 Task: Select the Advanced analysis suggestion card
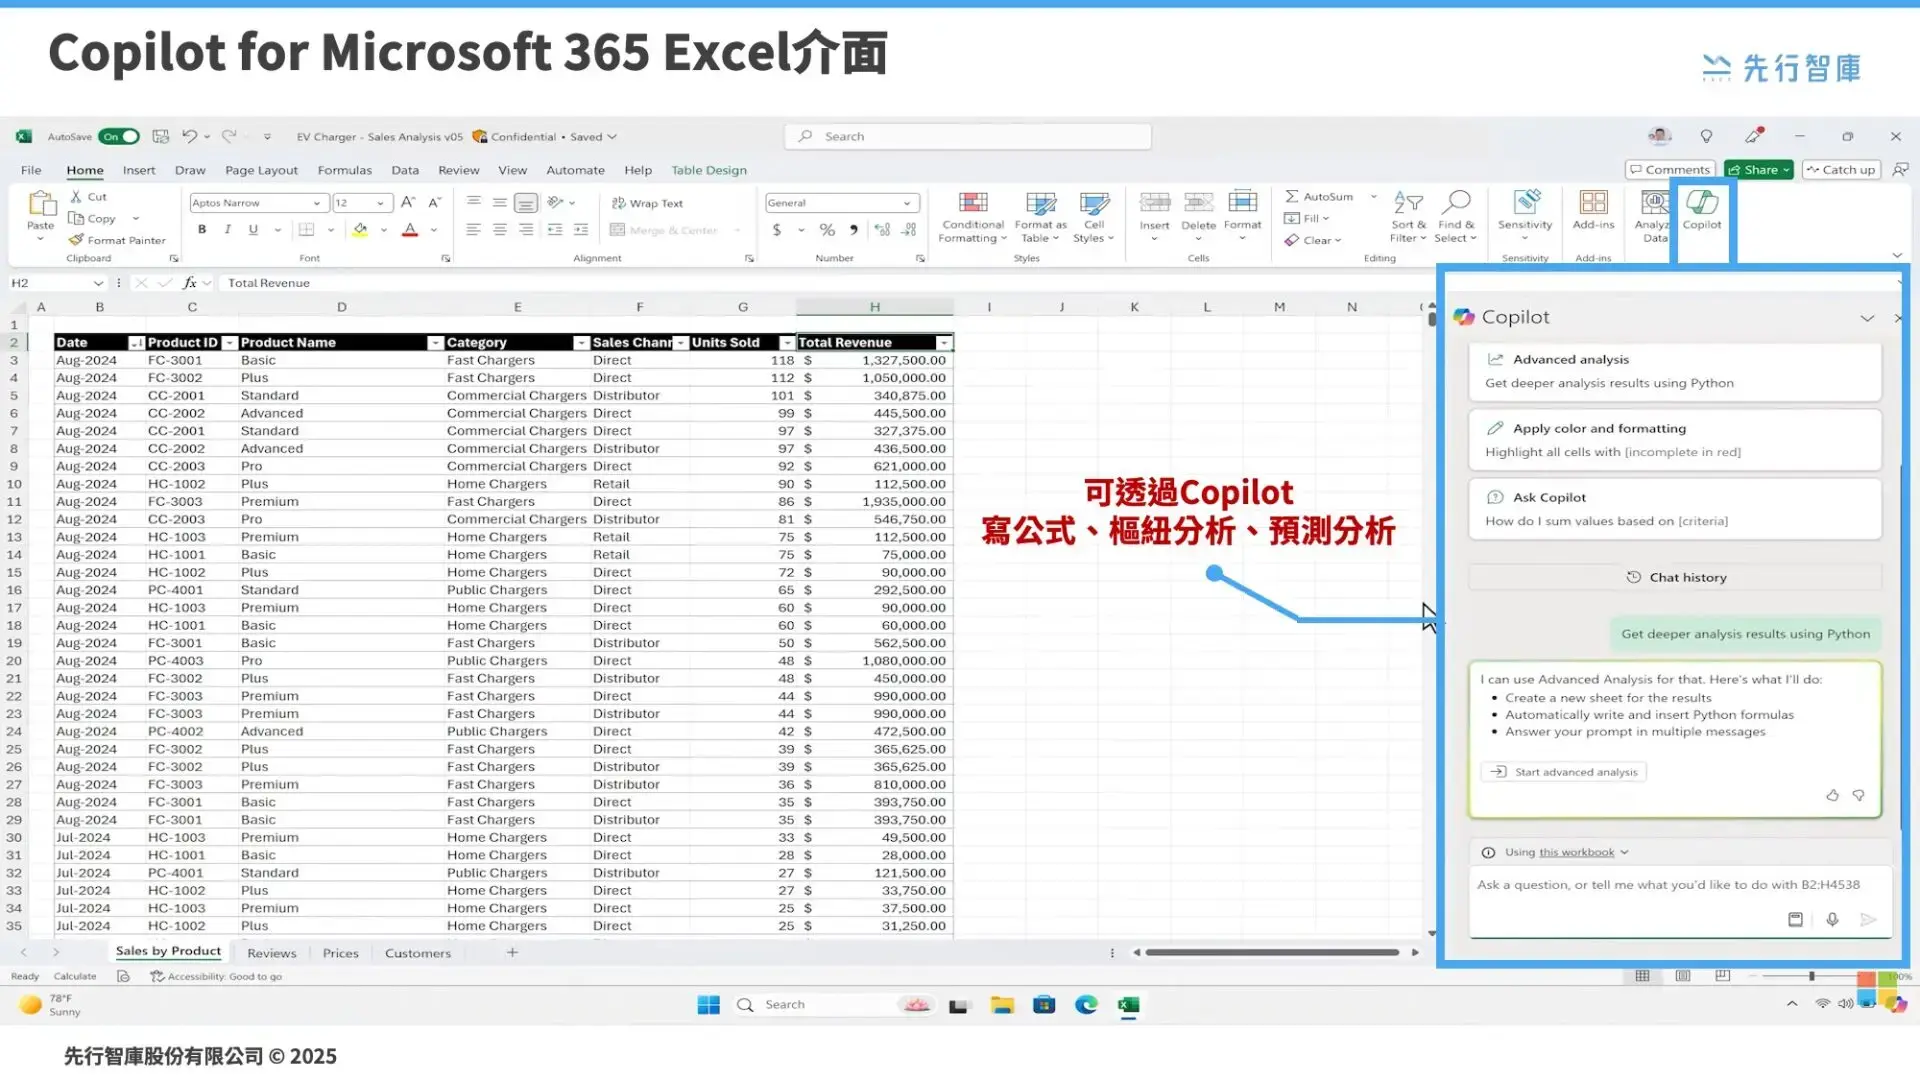pos(1675,371)
